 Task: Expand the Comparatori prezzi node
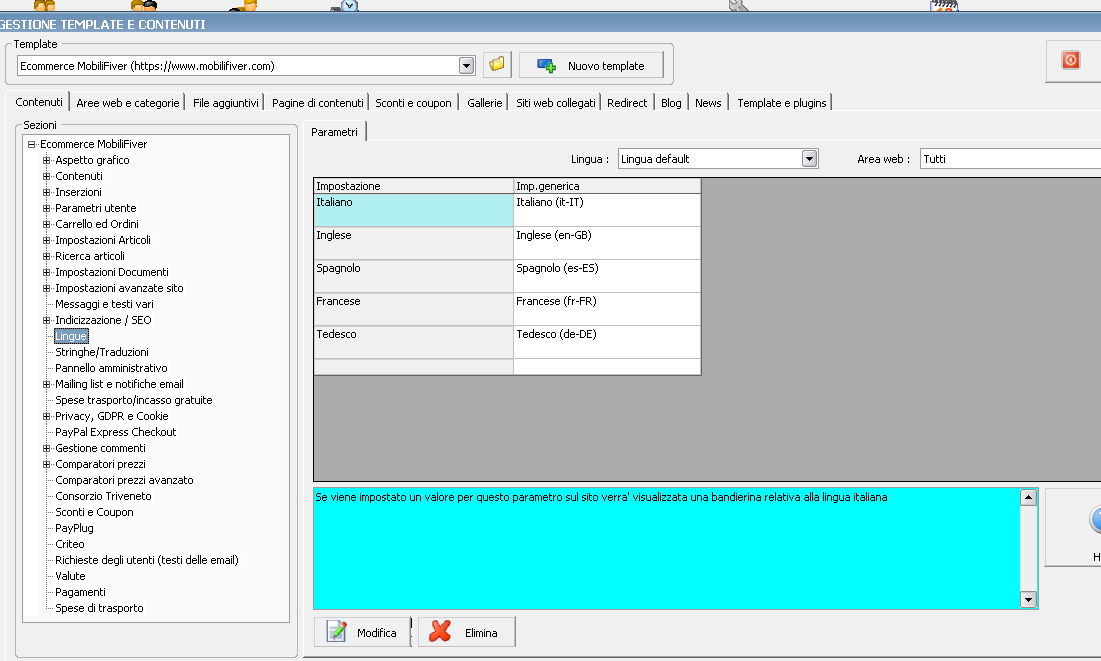46,464
